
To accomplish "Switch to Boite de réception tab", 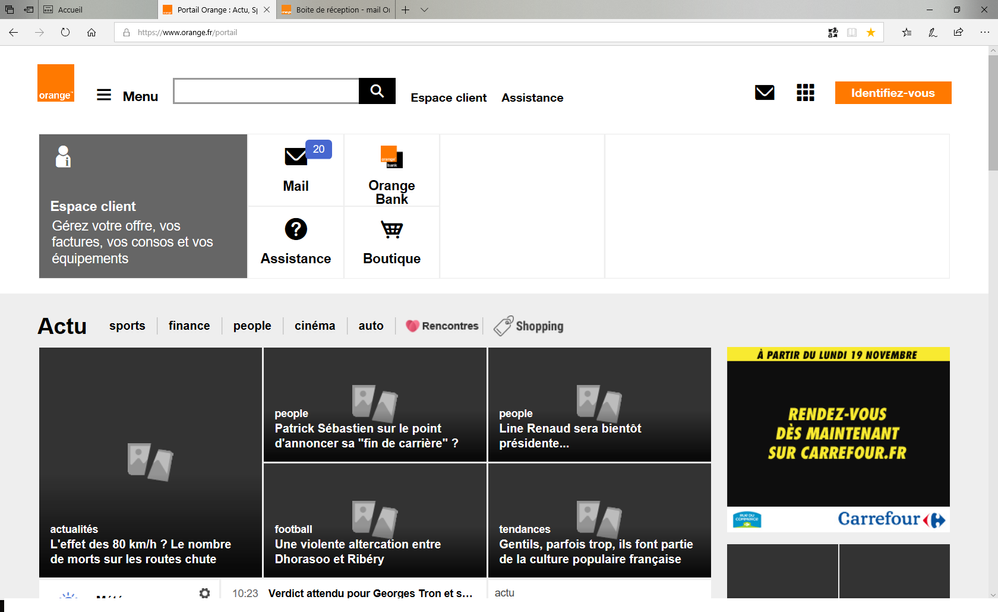I will 336,10.
